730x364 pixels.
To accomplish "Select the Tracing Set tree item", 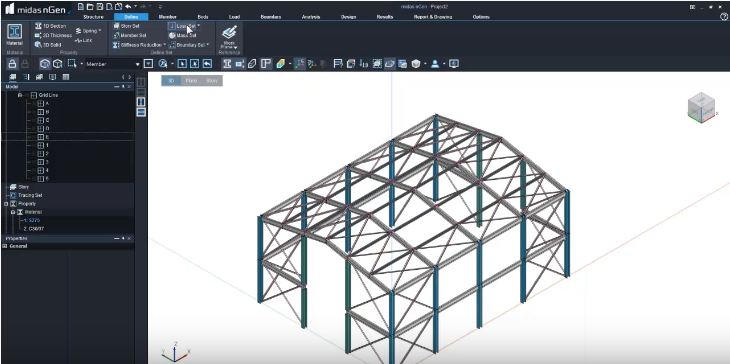I will 27,195.
